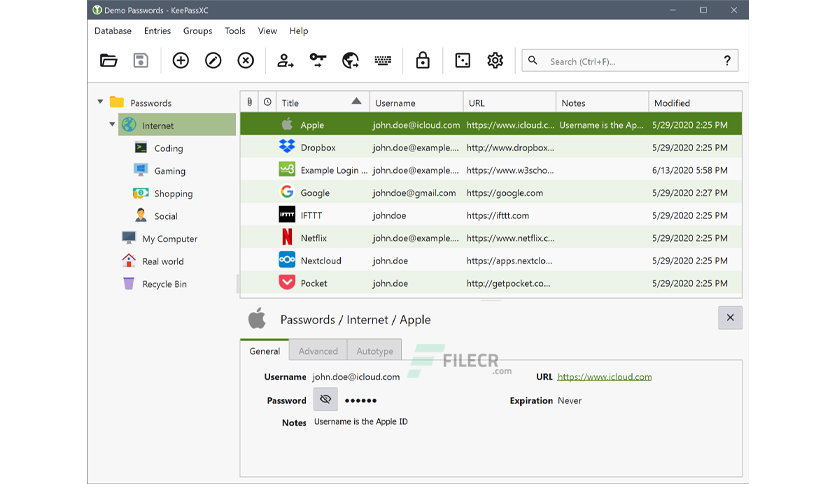Open password generator dice icon
The width and height of the screenshot is (836, 484).
463,60
